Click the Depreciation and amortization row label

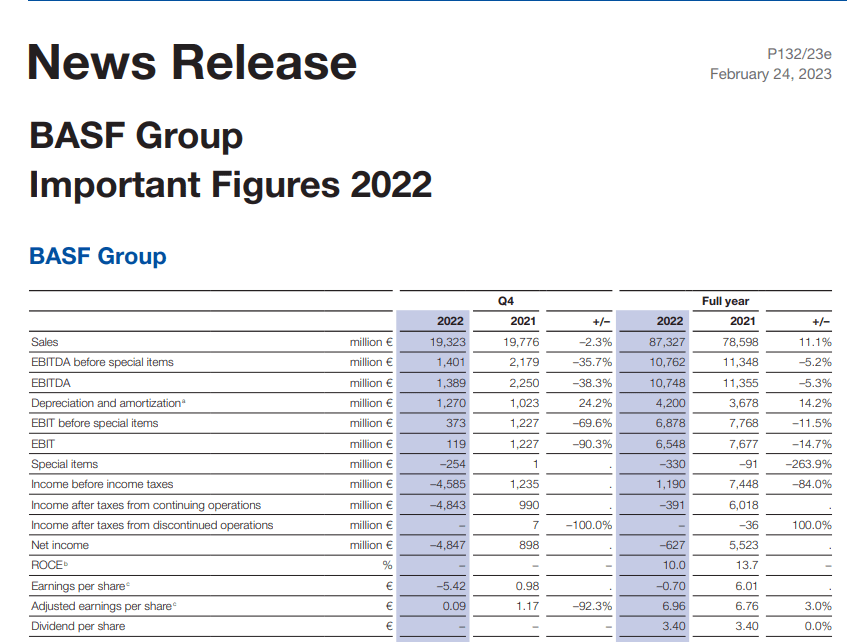(x=107, y=403)
